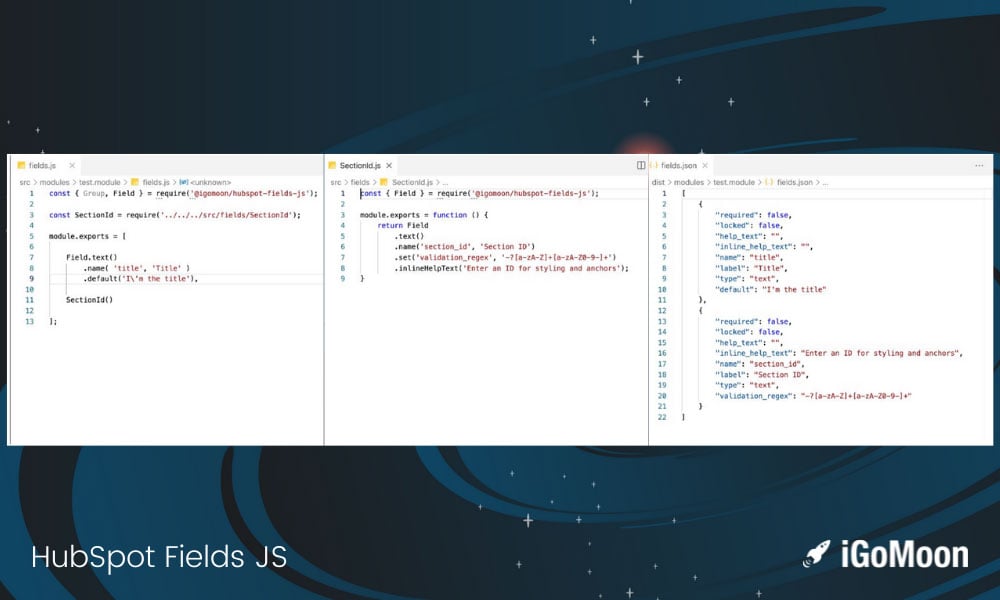The width and height of the screenshot is (1000, 600).
Task: Click '"validation_regex"' line in fields.json
Action: (x=813, y=396)
